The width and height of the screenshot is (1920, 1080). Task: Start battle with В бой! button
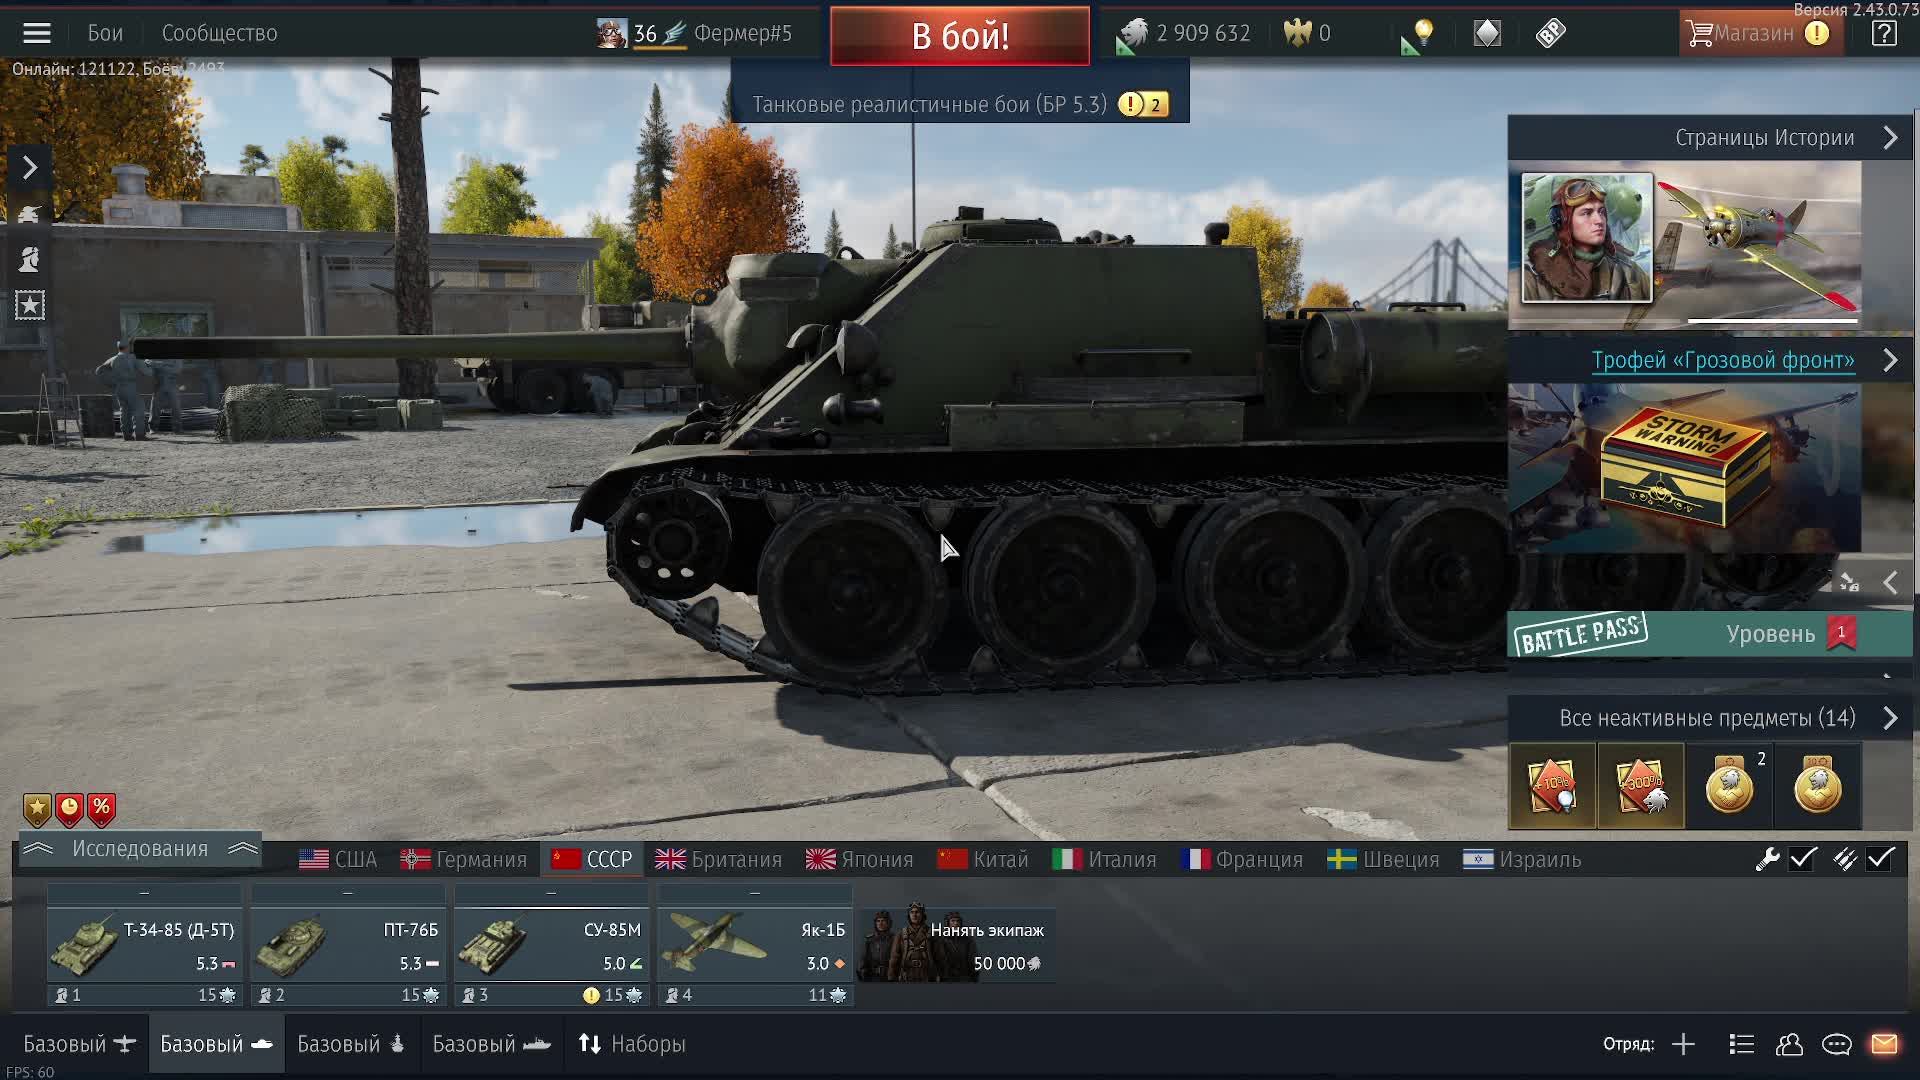pos(960,36)
